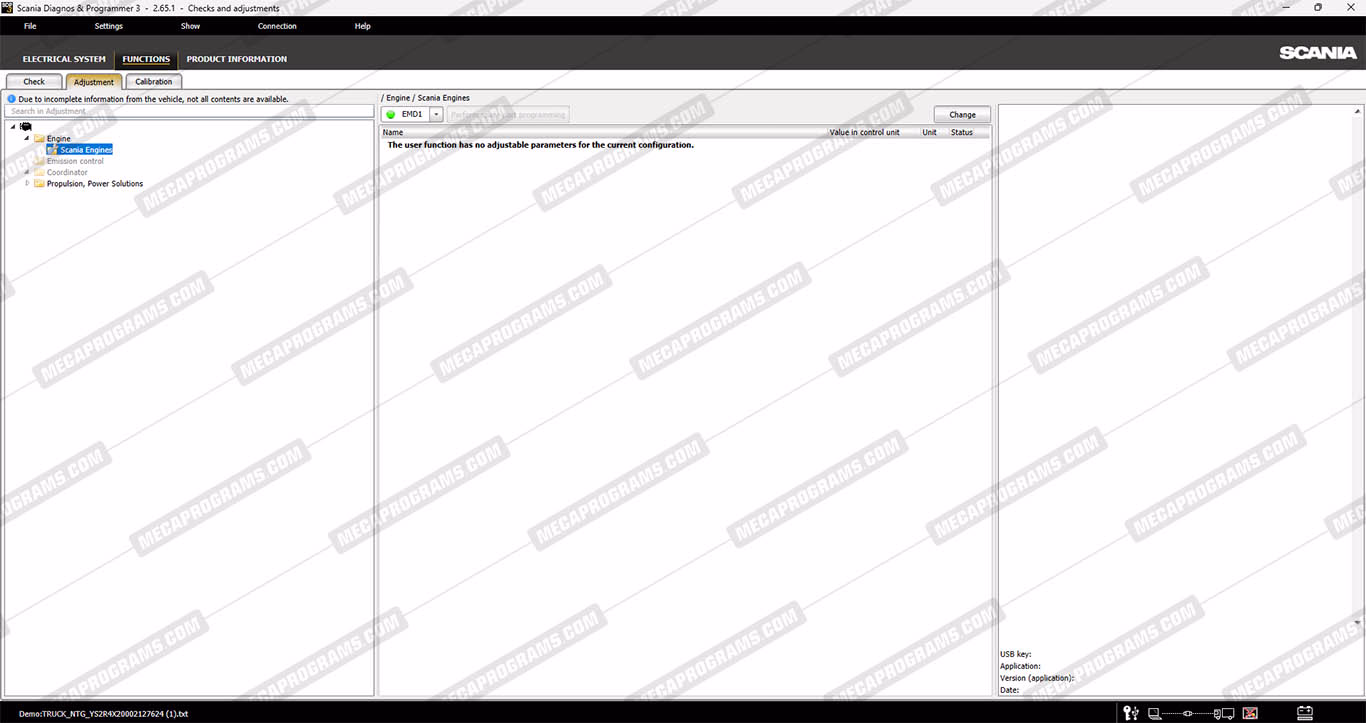Click the Change button
This screenshot has width=1366, height=723.
point(962,115)
